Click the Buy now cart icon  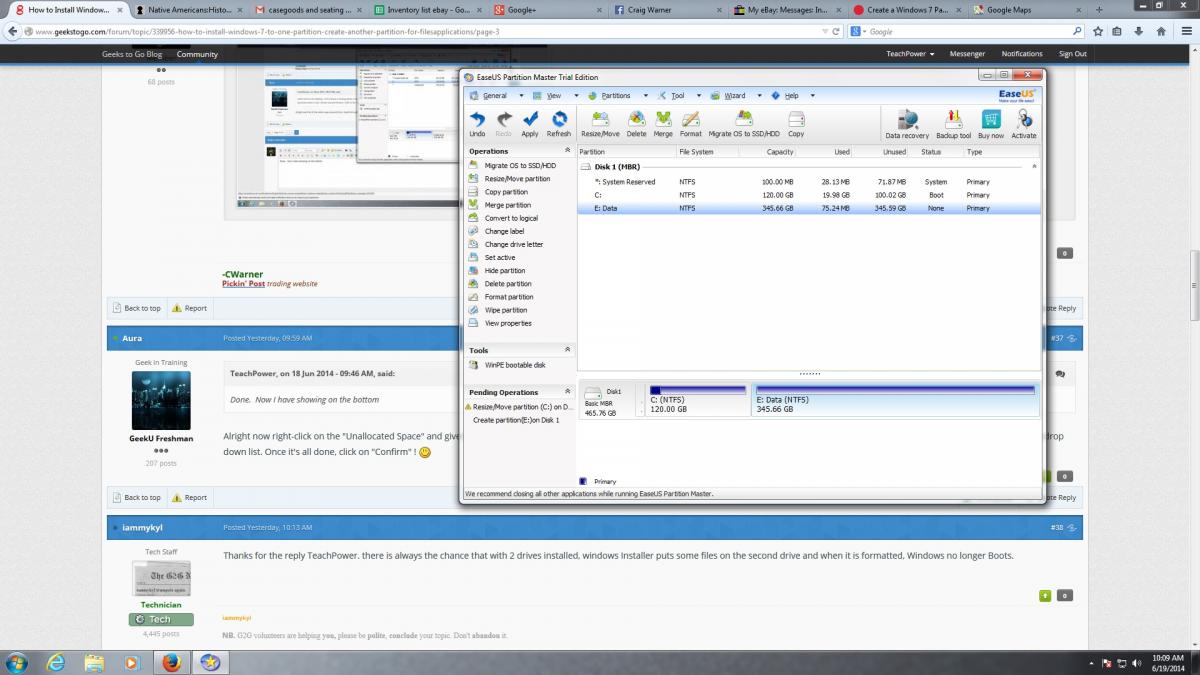click(991, 125)
